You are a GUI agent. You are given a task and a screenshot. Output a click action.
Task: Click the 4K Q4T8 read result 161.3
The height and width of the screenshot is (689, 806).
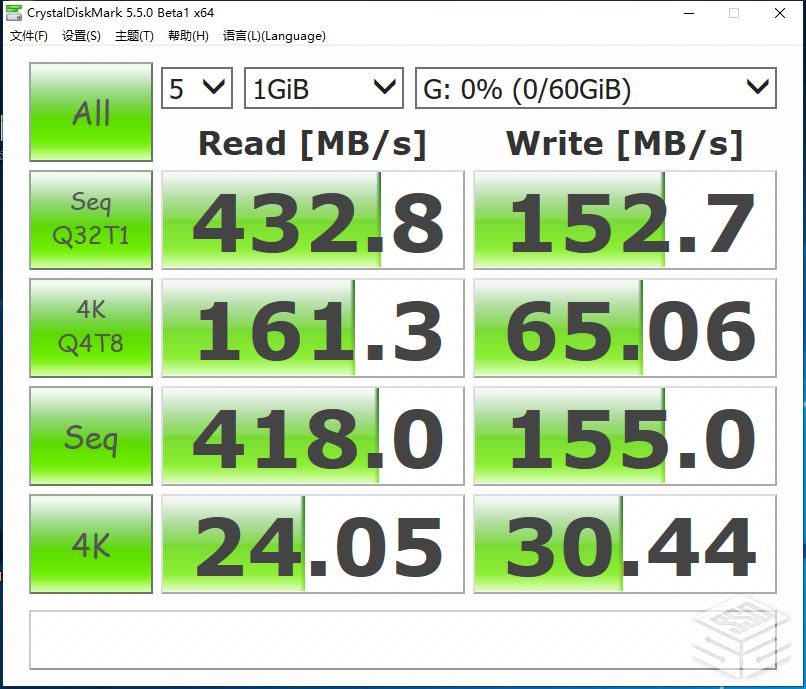[x=313, y=328]
